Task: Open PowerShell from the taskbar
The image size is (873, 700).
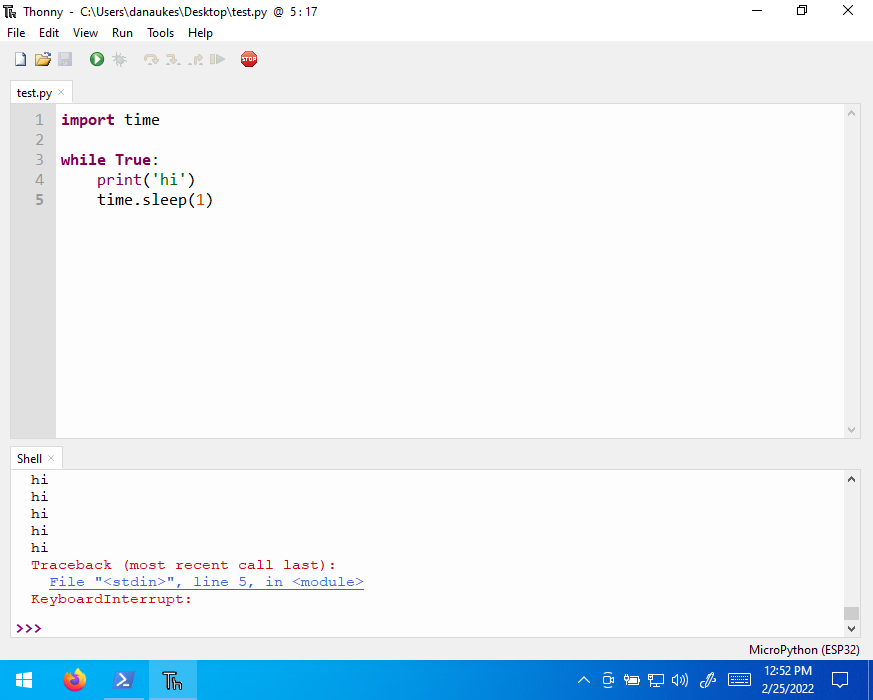Action: (x=124, y=680)
